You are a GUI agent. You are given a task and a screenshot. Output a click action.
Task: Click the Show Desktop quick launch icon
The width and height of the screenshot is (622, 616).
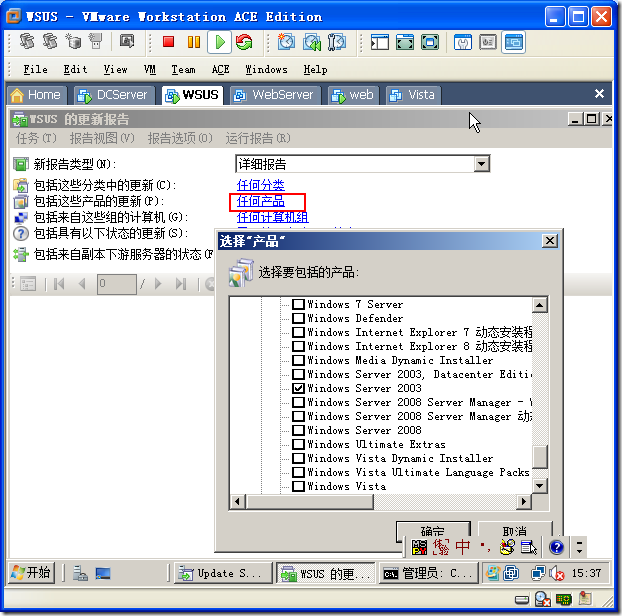(103, 574)
